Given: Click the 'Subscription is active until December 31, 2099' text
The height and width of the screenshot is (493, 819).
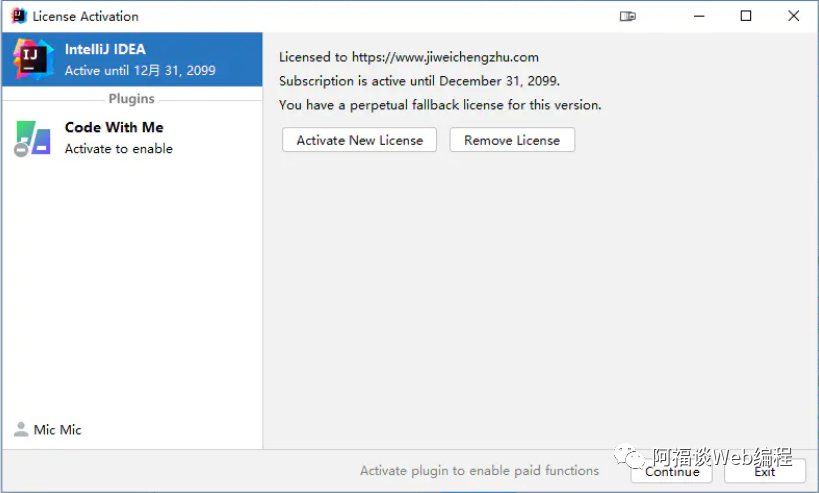Looking at the screenshot, I should pos(419,81).
